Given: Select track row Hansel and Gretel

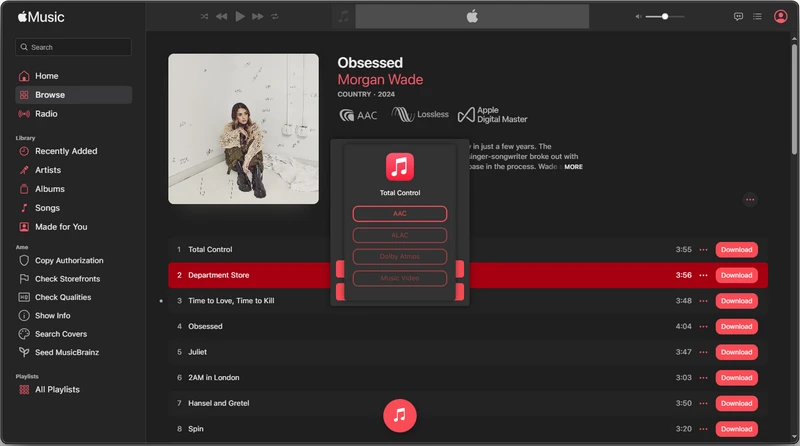Looking at the screenshot, I should point(468,403).
